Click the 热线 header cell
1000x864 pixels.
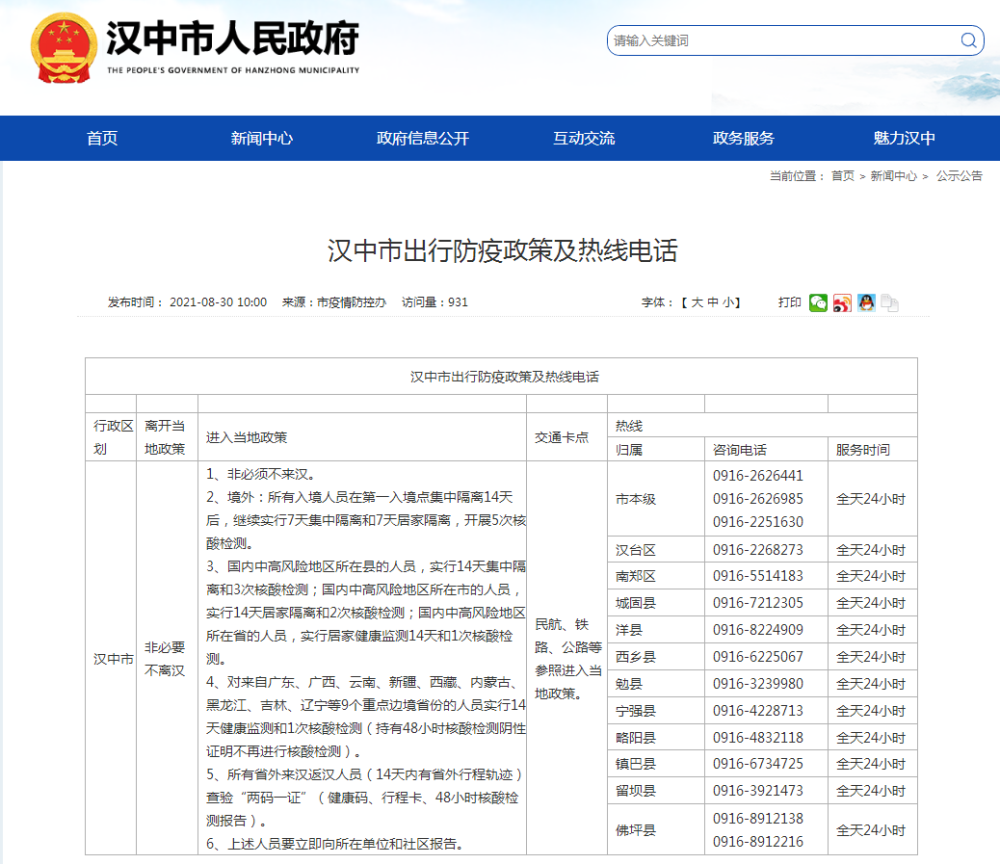(762, 426)
